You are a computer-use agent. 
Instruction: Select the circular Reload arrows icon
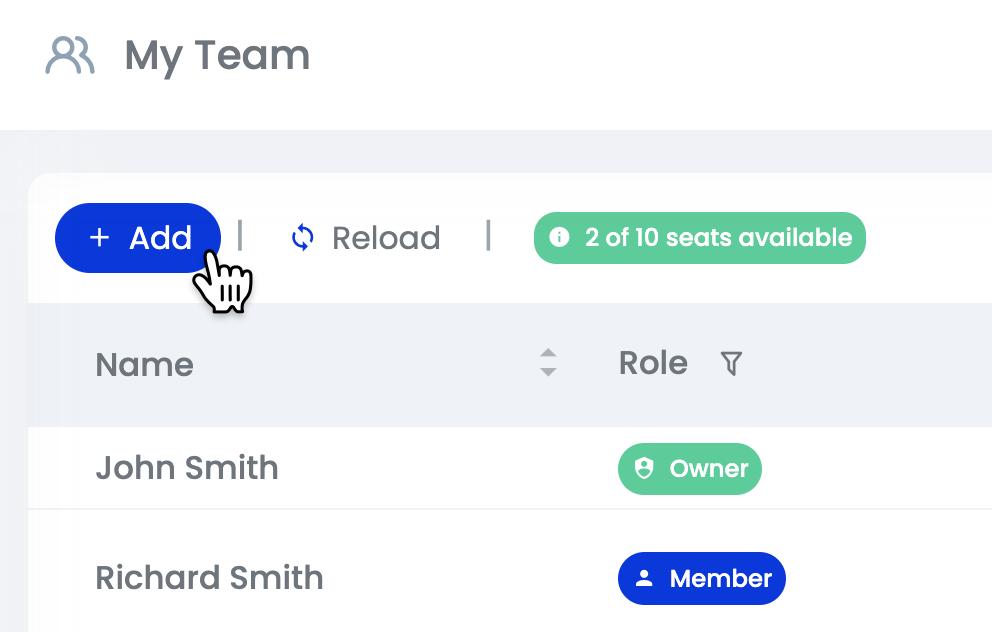(x=302, y=237)
